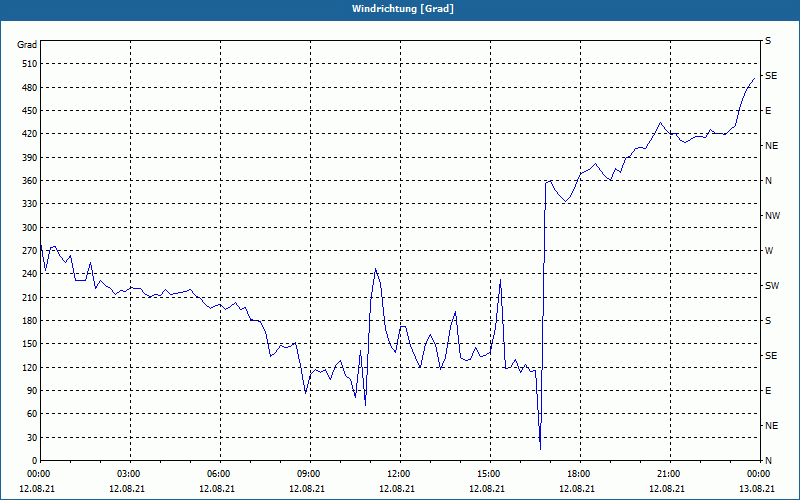The width and height of the screenshot is (800, 500).
Task: Click the 450 degree axis label
Action: [30, 110]
